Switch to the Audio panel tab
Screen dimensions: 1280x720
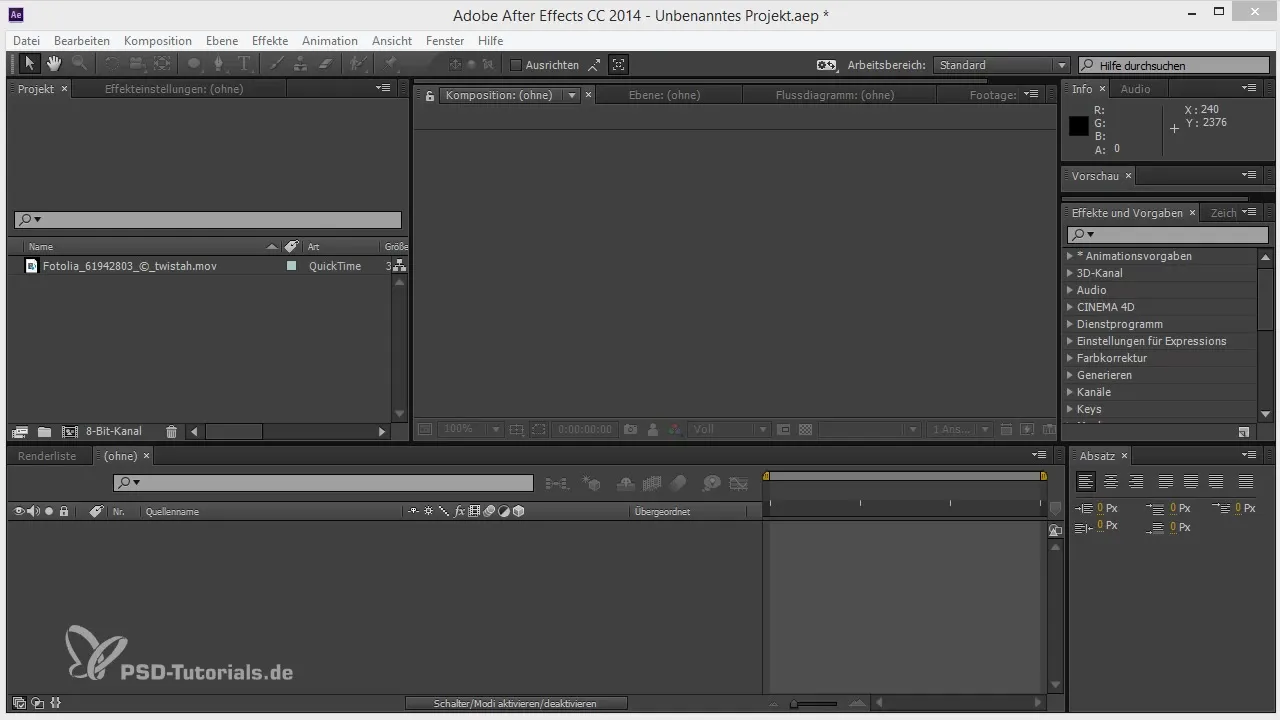tap(1135, 89)
